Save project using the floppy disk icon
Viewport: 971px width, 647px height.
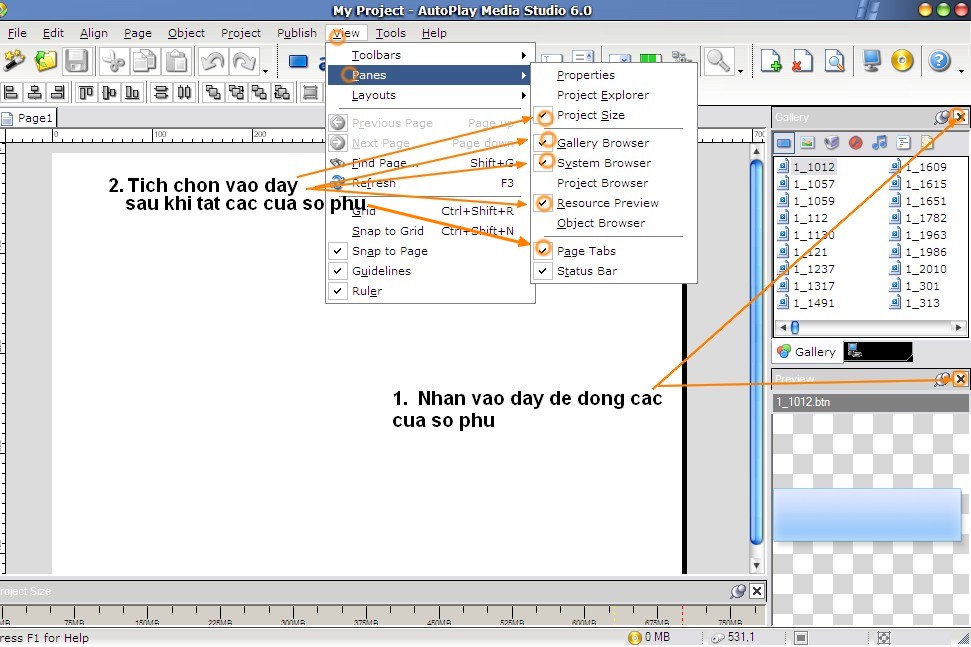(x=77, y=61)
